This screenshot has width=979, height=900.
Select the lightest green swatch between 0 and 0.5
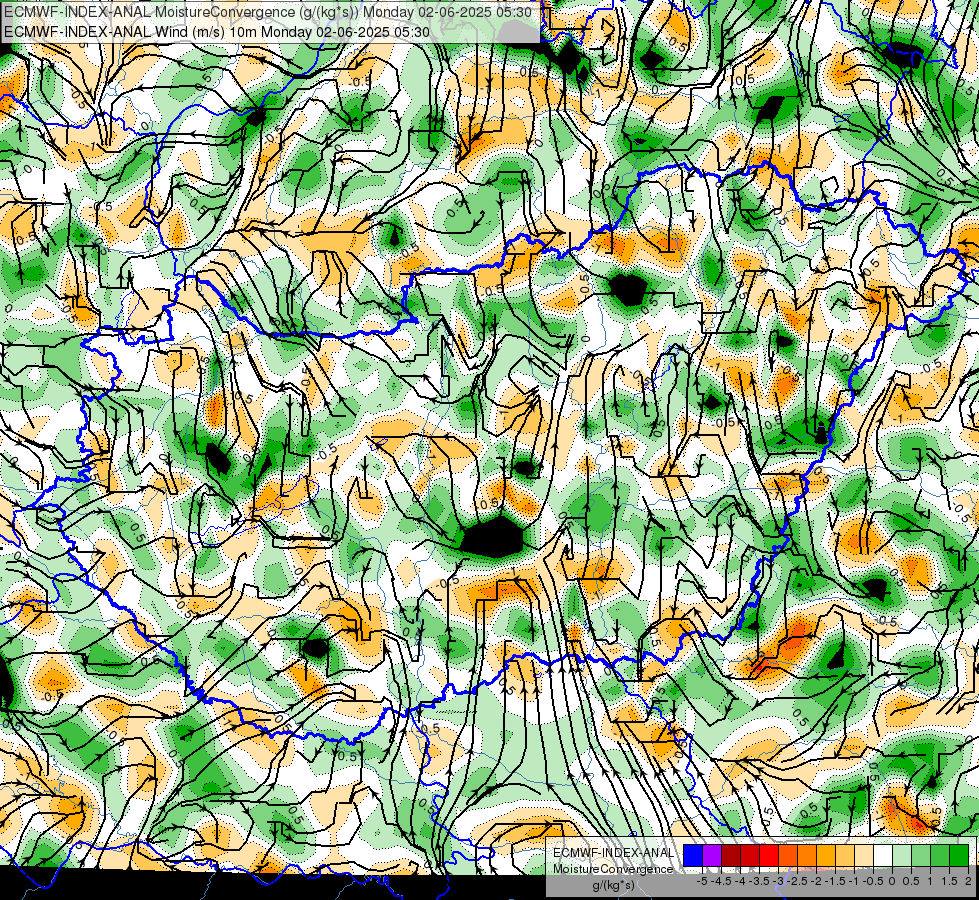tap(902, 856)
